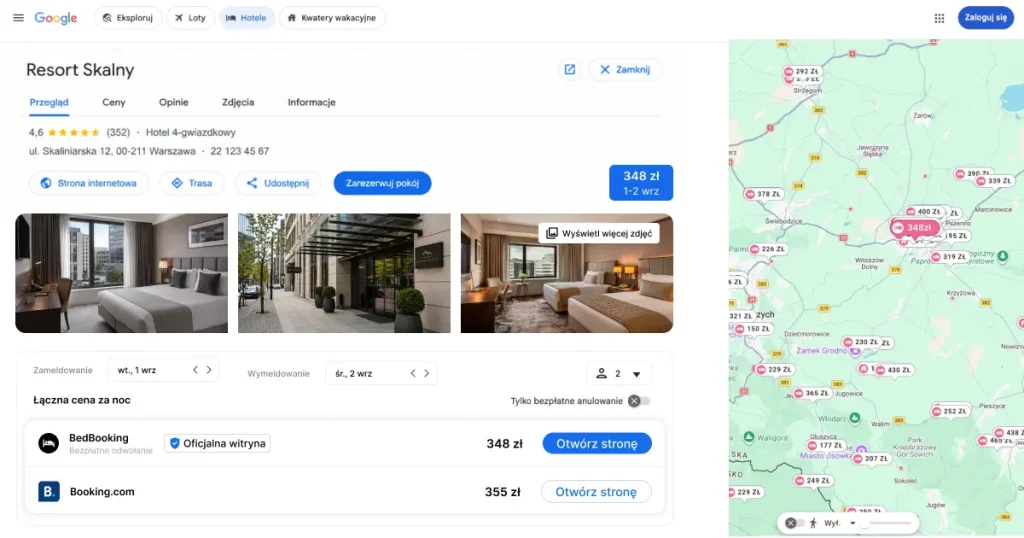Open the Loty section
The width and height of the screenshot is (1024, 538).
click(x=190, y=18)
